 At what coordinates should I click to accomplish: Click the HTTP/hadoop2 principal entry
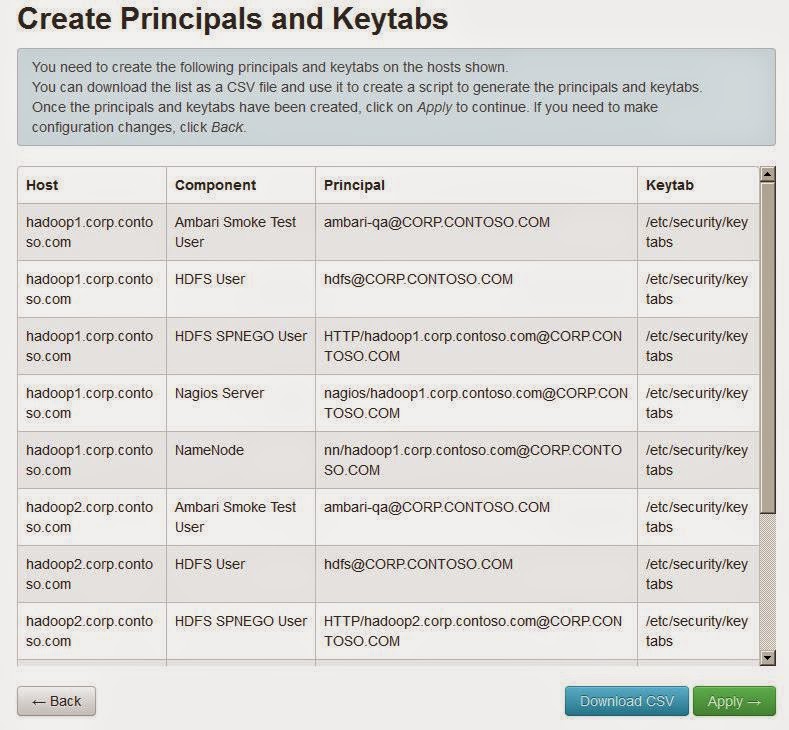click(472, 631)
